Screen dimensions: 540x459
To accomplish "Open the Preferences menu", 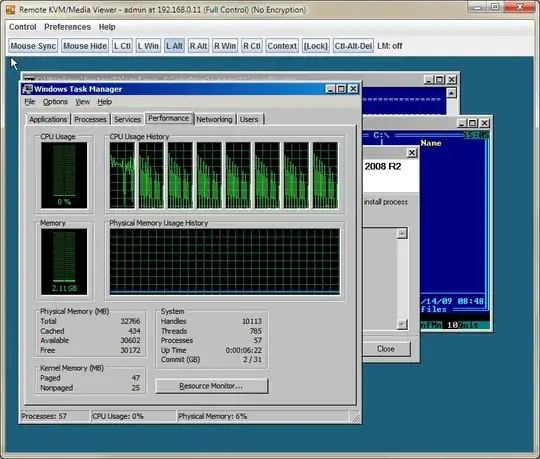I will [x=68, y=27].
